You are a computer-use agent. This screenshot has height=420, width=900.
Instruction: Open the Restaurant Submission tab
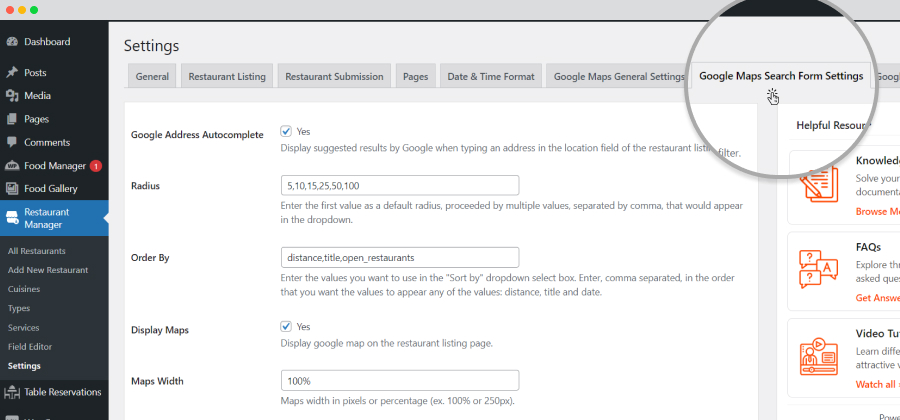click(335, 76)
